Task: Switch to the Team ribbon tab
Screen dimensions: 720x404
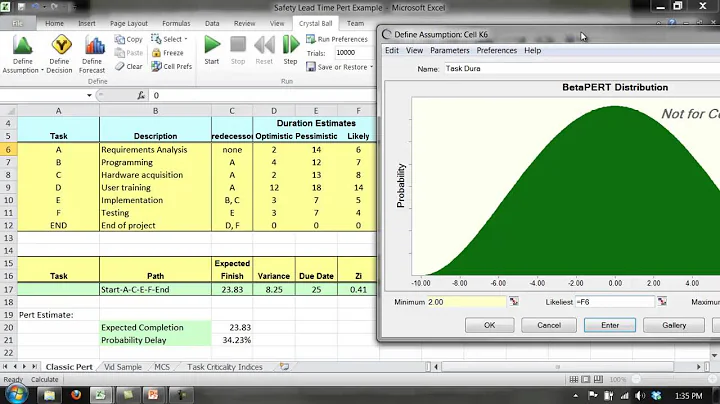Action: coord(355,23)
